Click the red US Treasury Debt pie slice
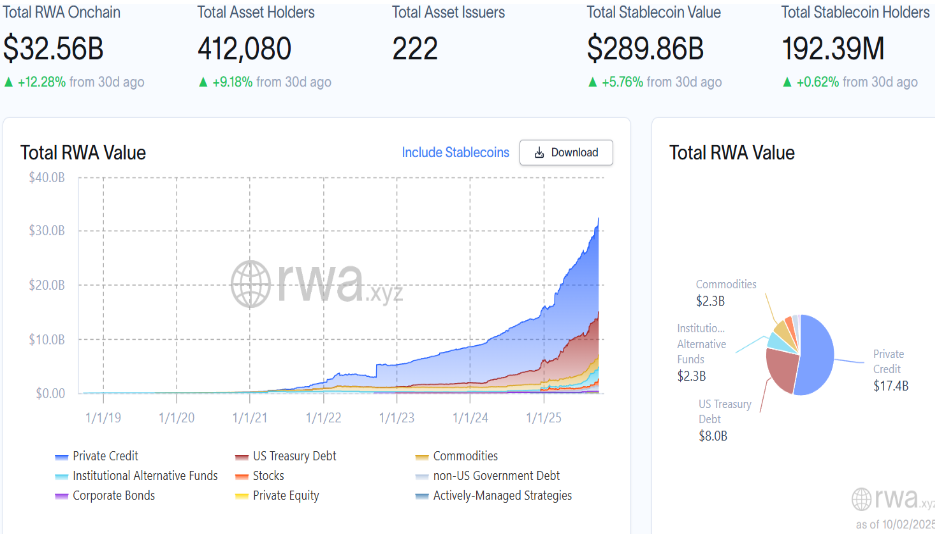The height and width of the screenshot is (534, 935). (x=783, y=372)
